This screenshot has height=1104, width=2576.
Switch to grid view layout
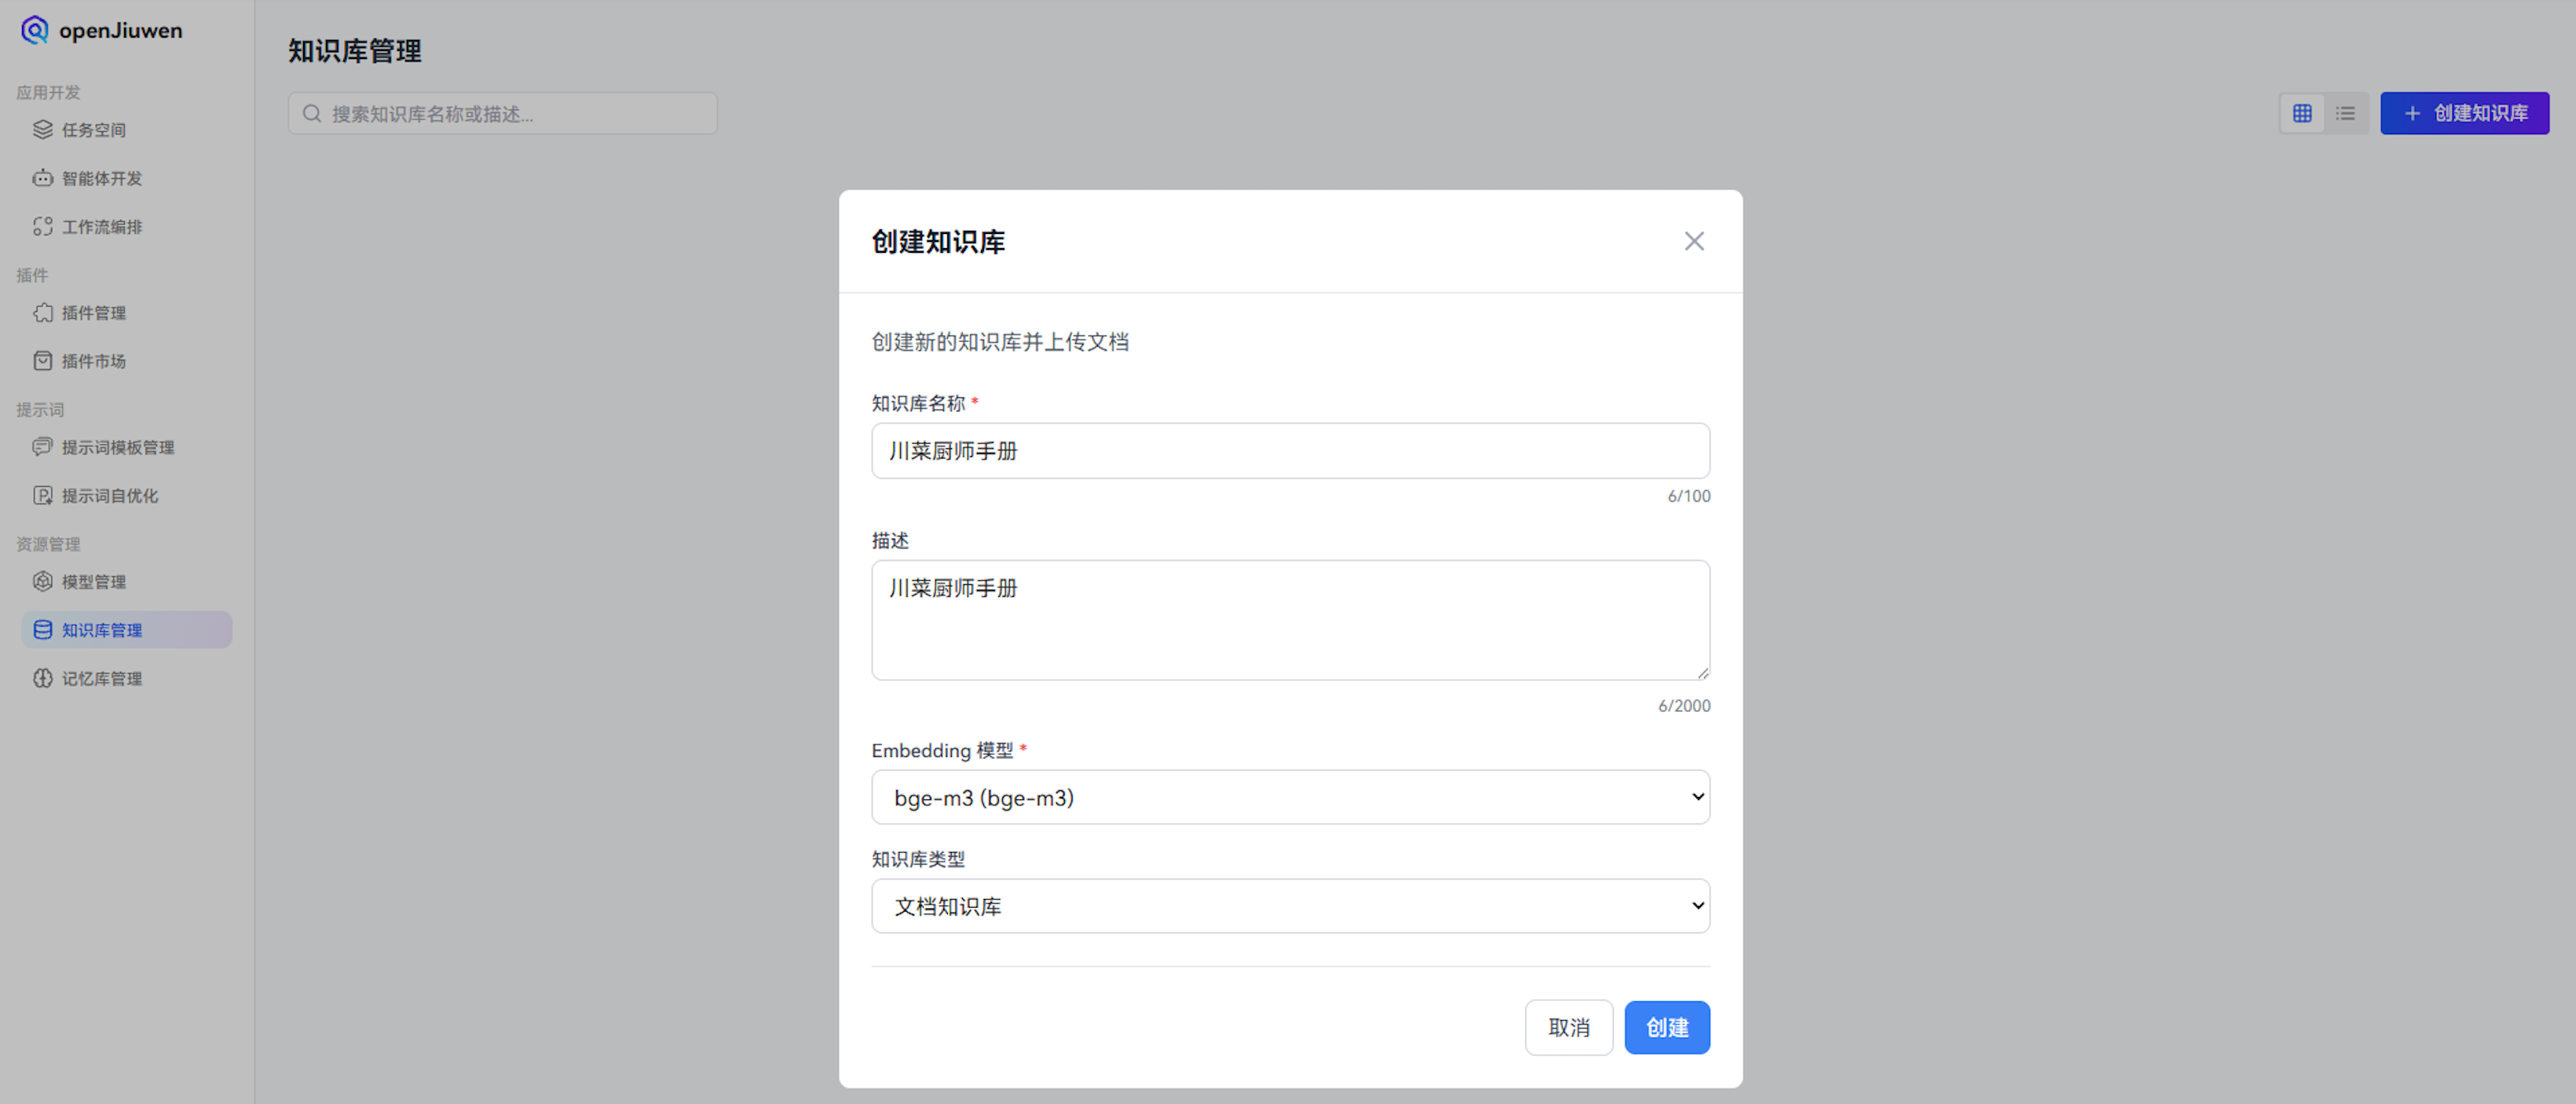(2303, 113)
